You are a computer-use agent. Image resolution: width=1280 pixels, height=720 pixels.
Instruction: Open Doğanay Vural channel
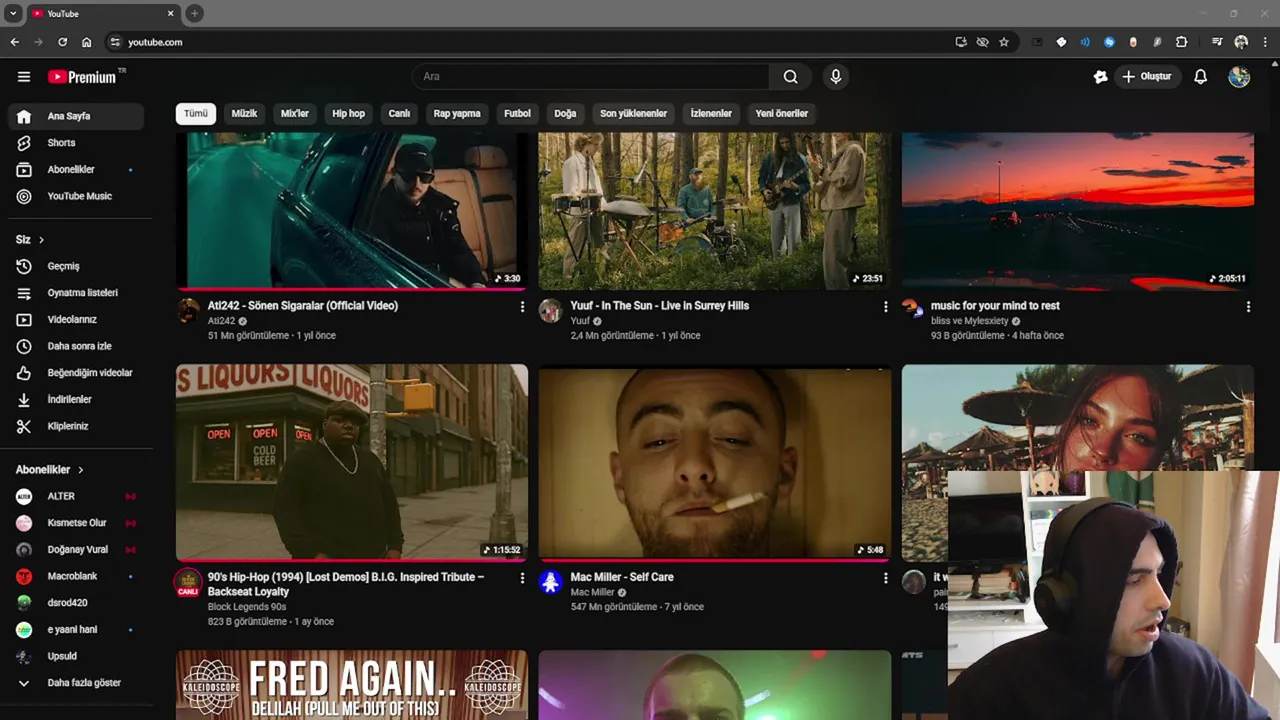coord(76,549)
